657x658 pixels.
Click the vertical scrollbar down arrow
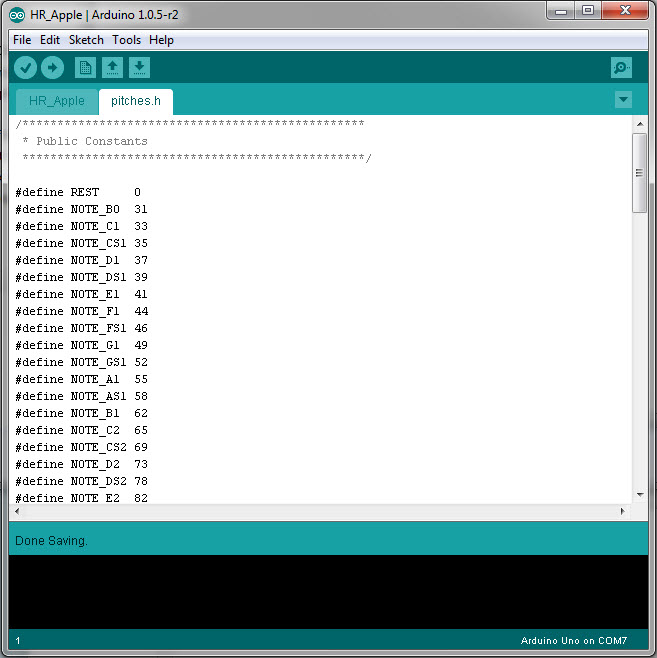[640, 494]
